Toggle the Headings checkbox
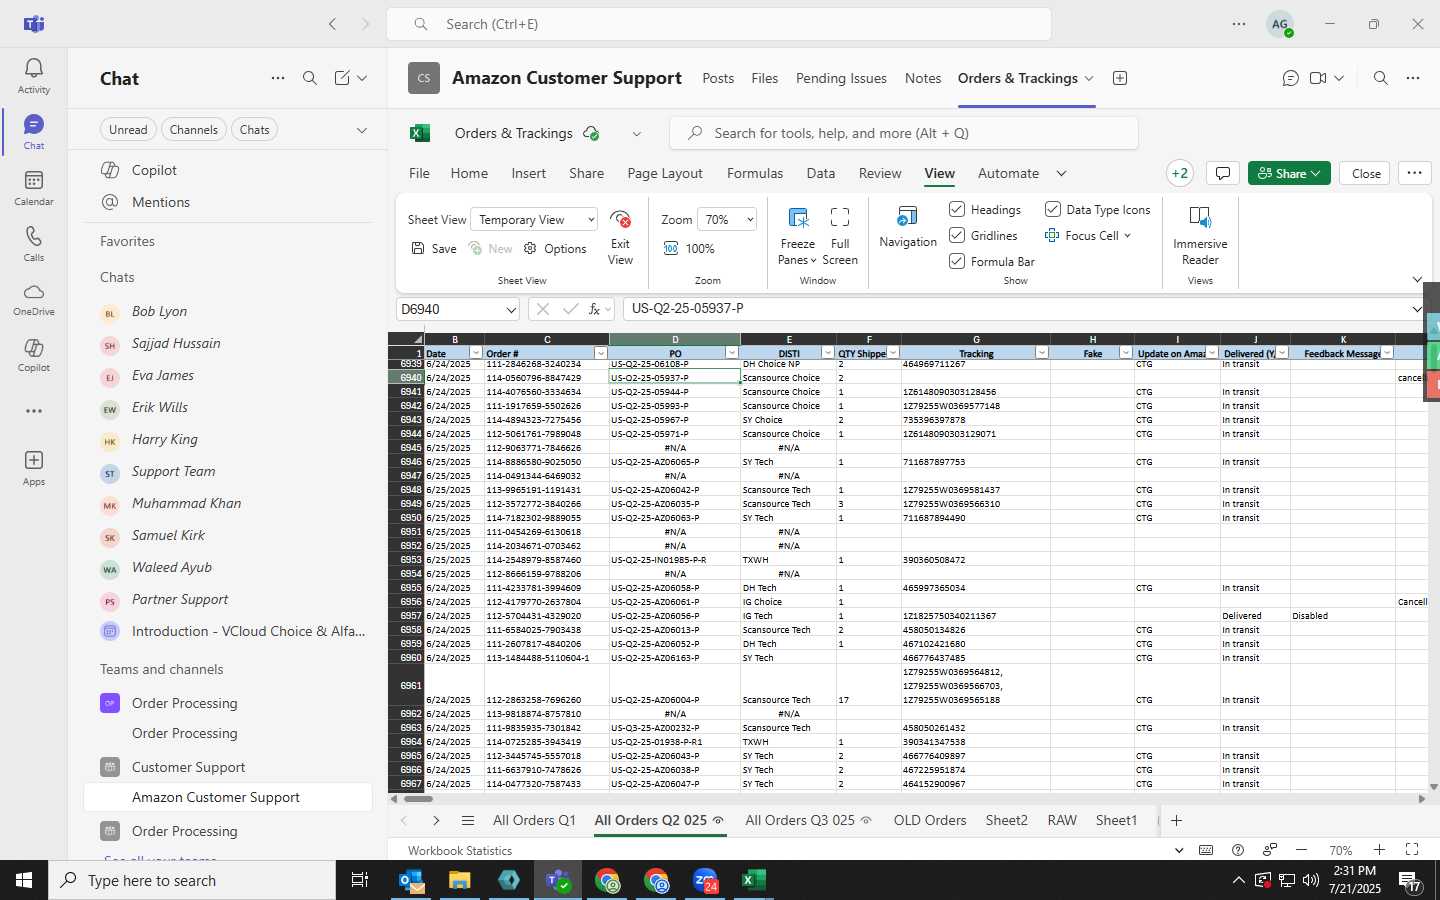The width and height of the screenshot is (1440, 900). [957, 209]
